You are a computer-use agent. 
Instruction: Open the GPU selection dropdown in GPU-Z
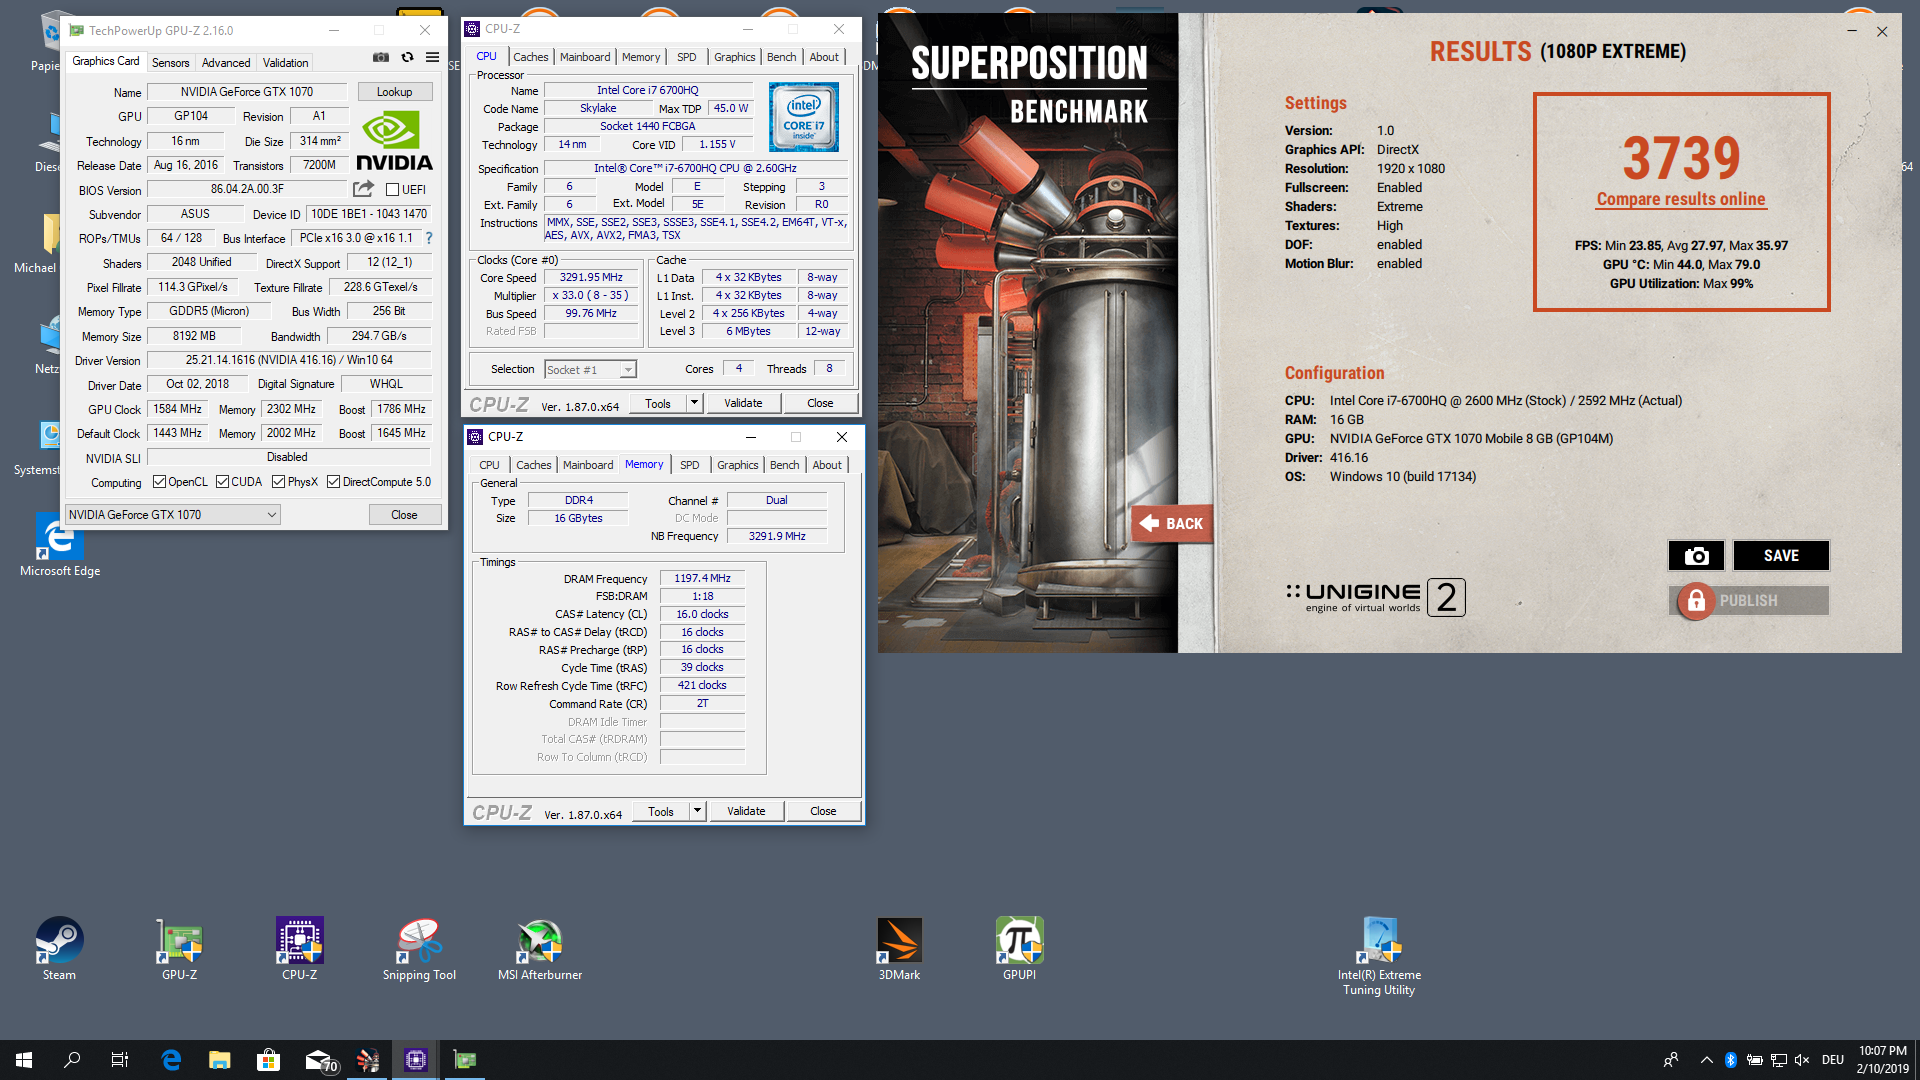click(173, 515)
